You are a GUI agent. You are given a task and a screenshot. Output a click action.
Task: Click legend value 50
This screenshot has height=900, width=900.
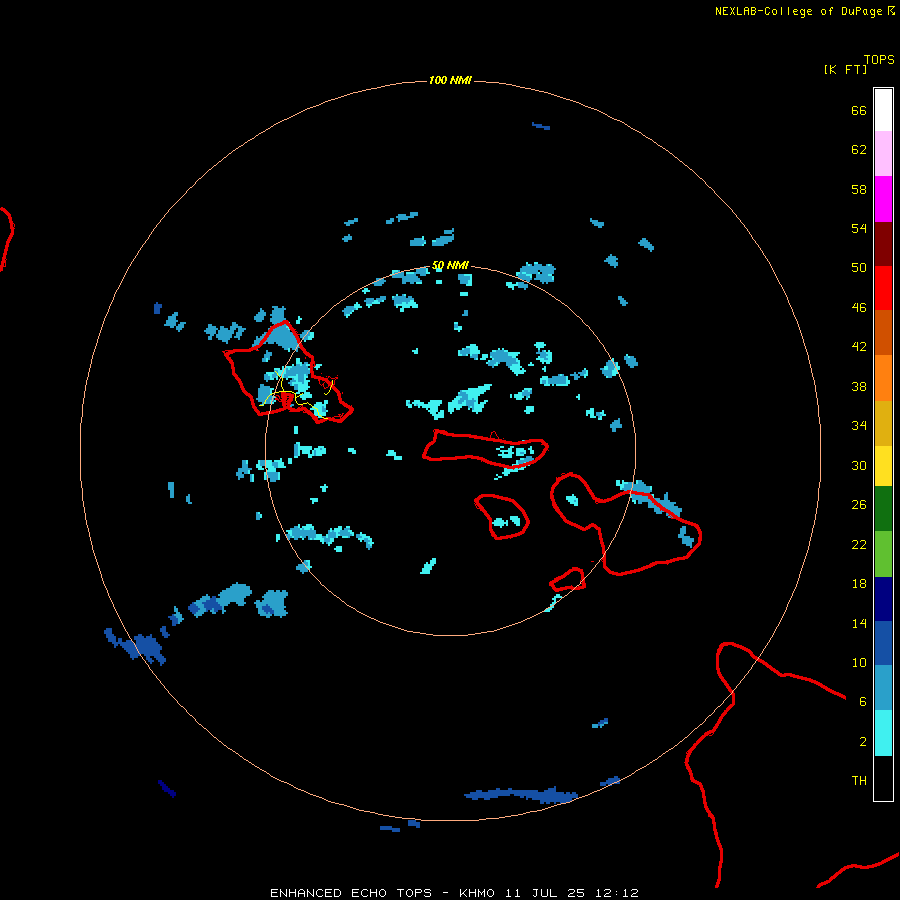point(859,268)
